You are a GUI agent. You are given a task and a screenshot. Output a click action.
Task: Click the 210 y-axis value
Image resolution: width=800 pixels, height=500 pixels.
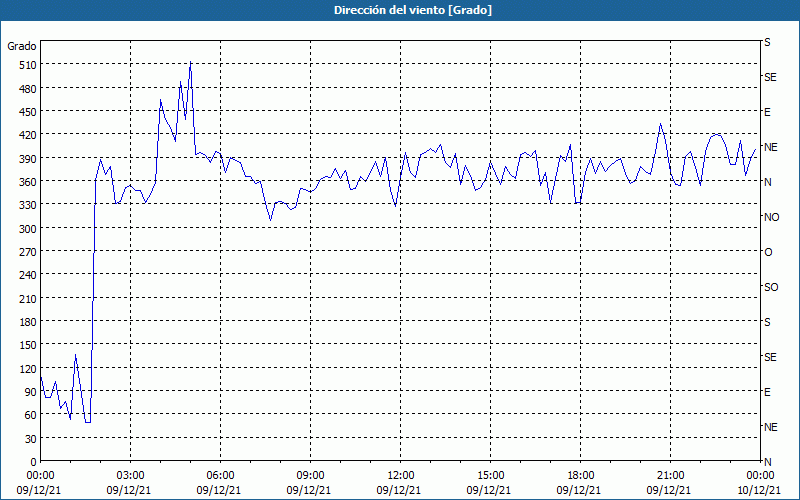coord(28,298)
